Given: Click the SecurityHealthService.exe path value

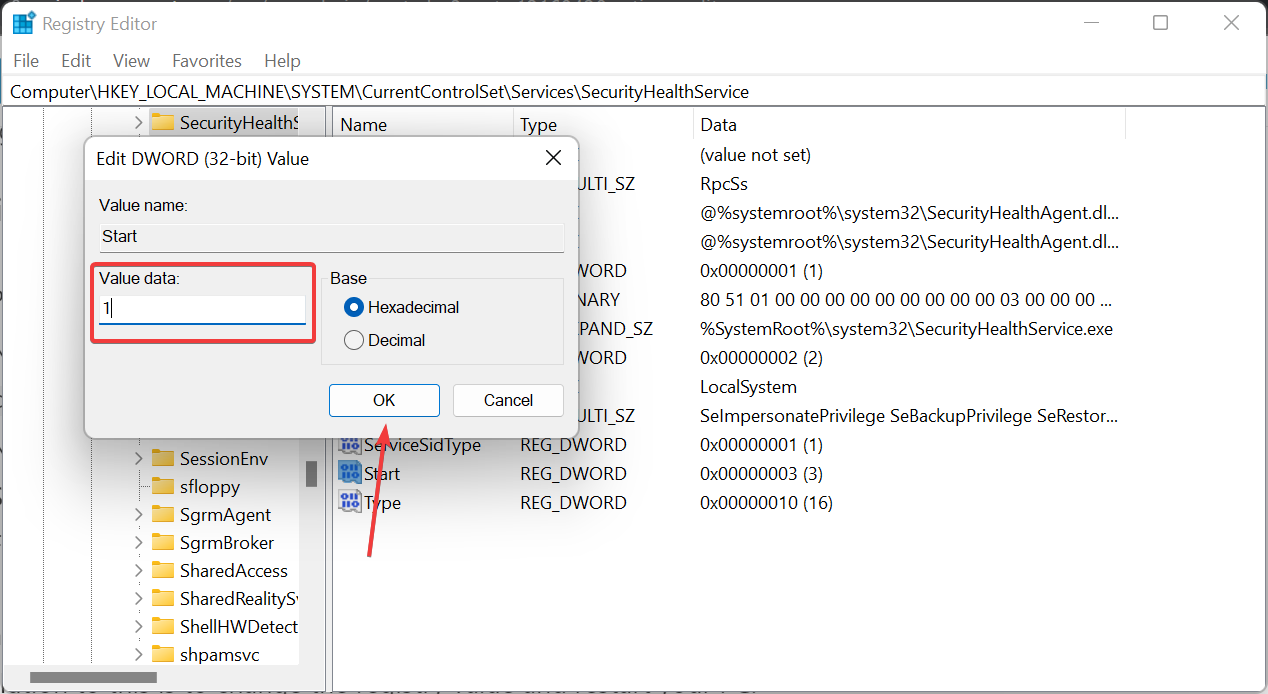Looking at the screenshot, I should click(906, 328).
